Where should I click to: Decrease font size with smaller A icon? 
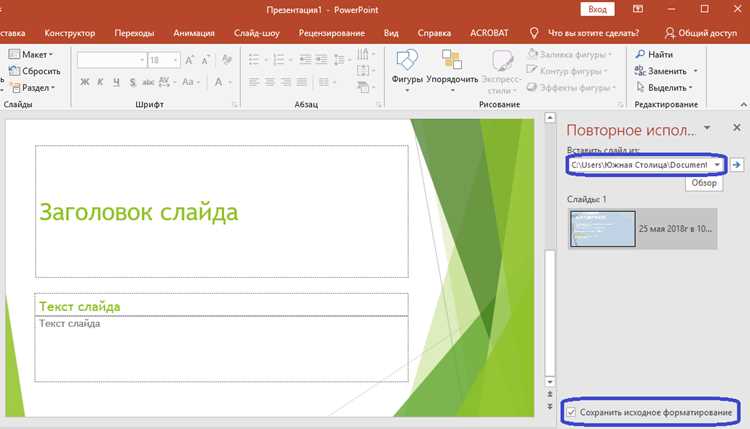(206, 60)
